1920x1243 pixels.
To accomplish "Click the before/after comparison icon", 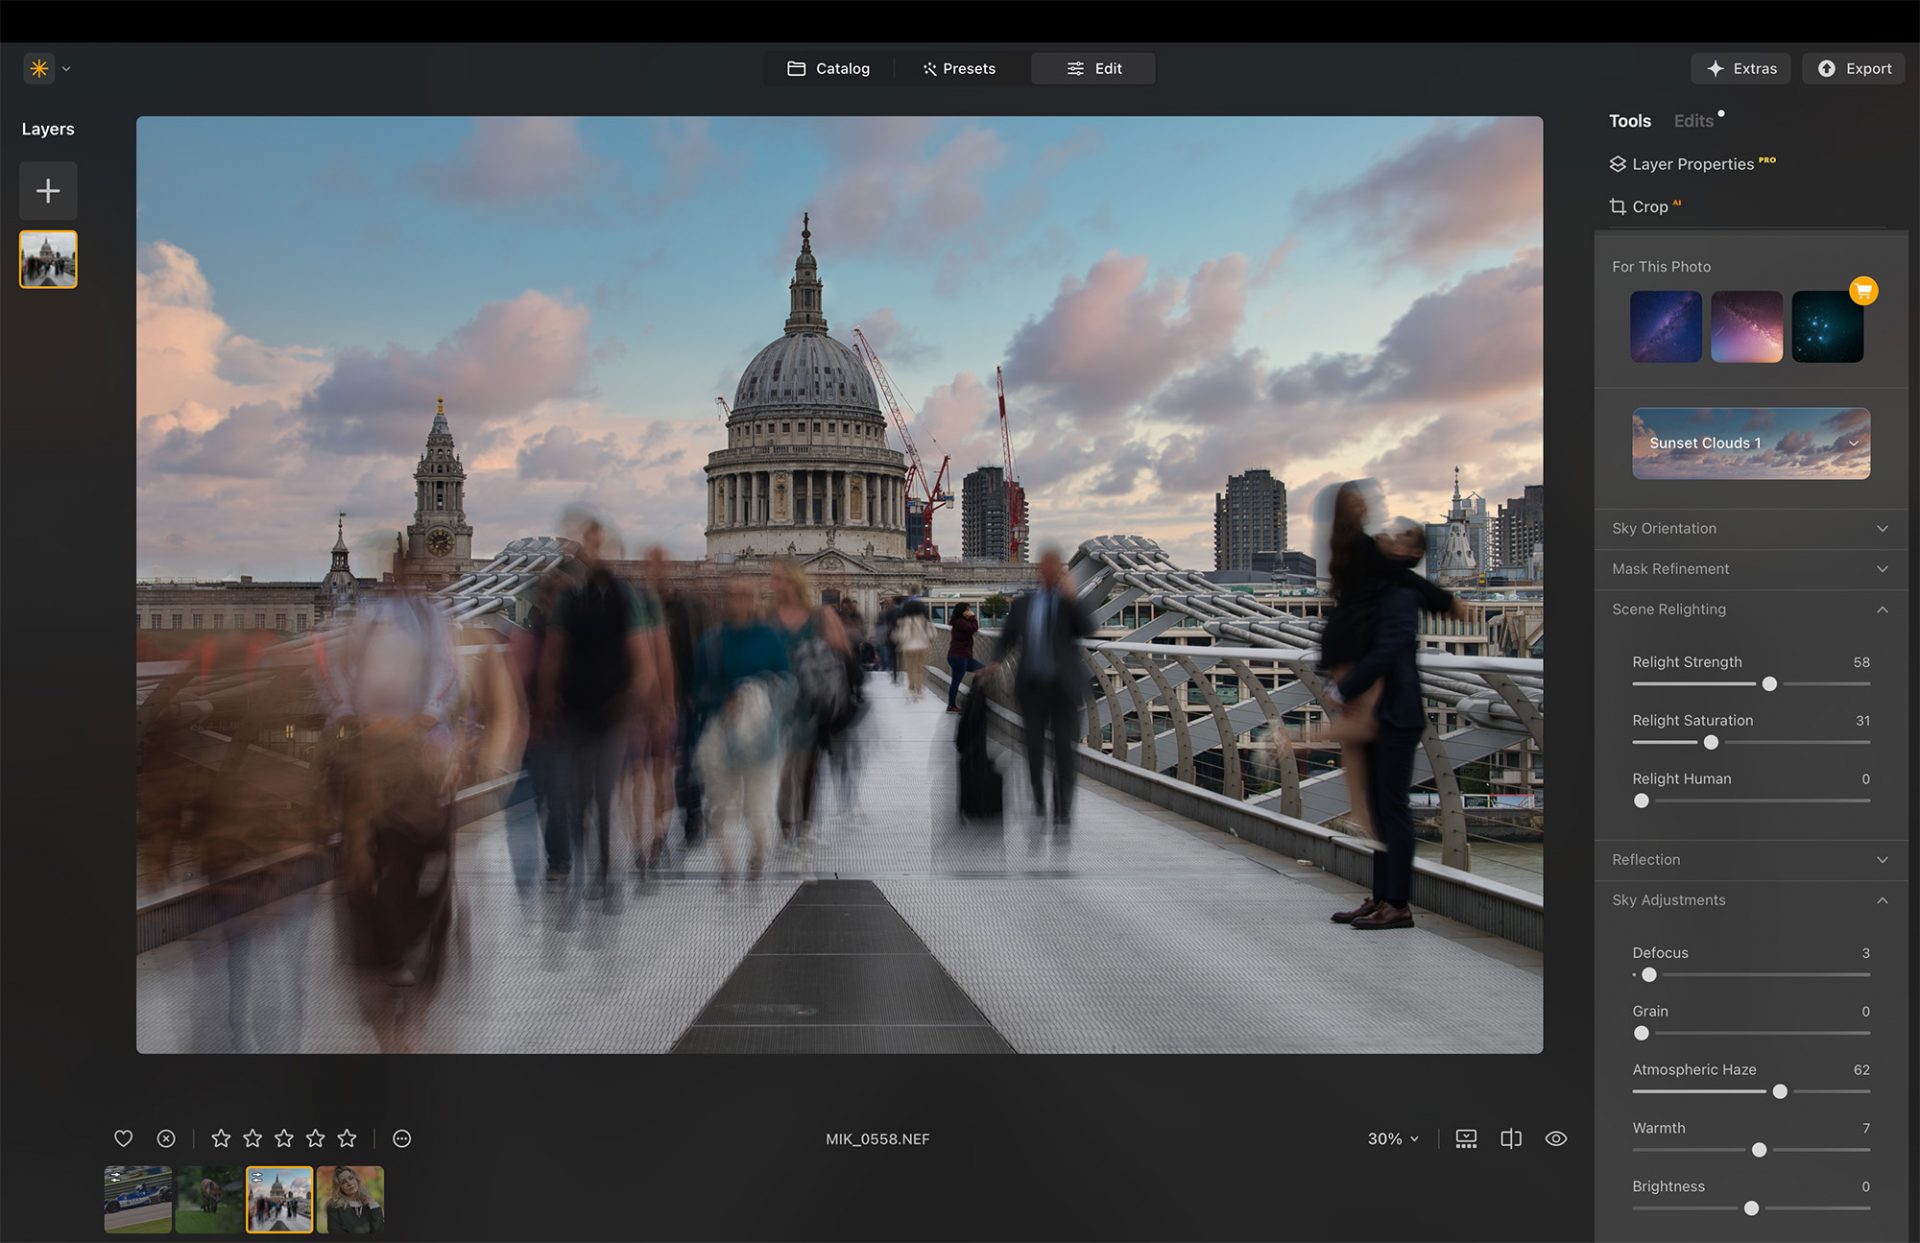I will tap(1465, 1138).
